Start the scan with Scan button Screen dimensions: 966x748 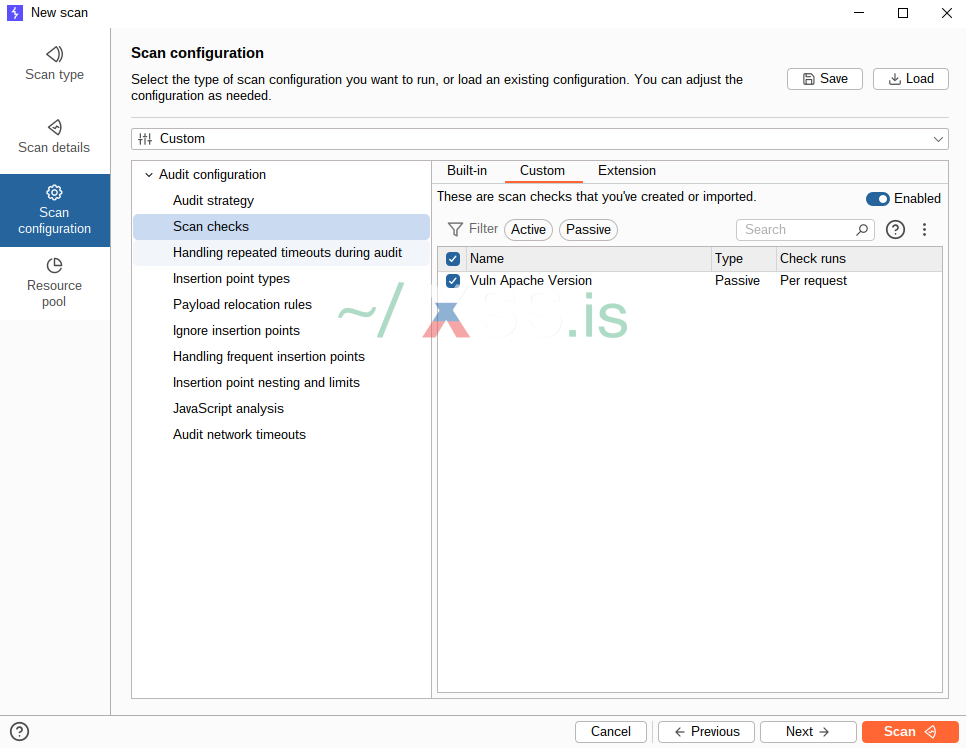pyautogui.click(x=910, y=731)
